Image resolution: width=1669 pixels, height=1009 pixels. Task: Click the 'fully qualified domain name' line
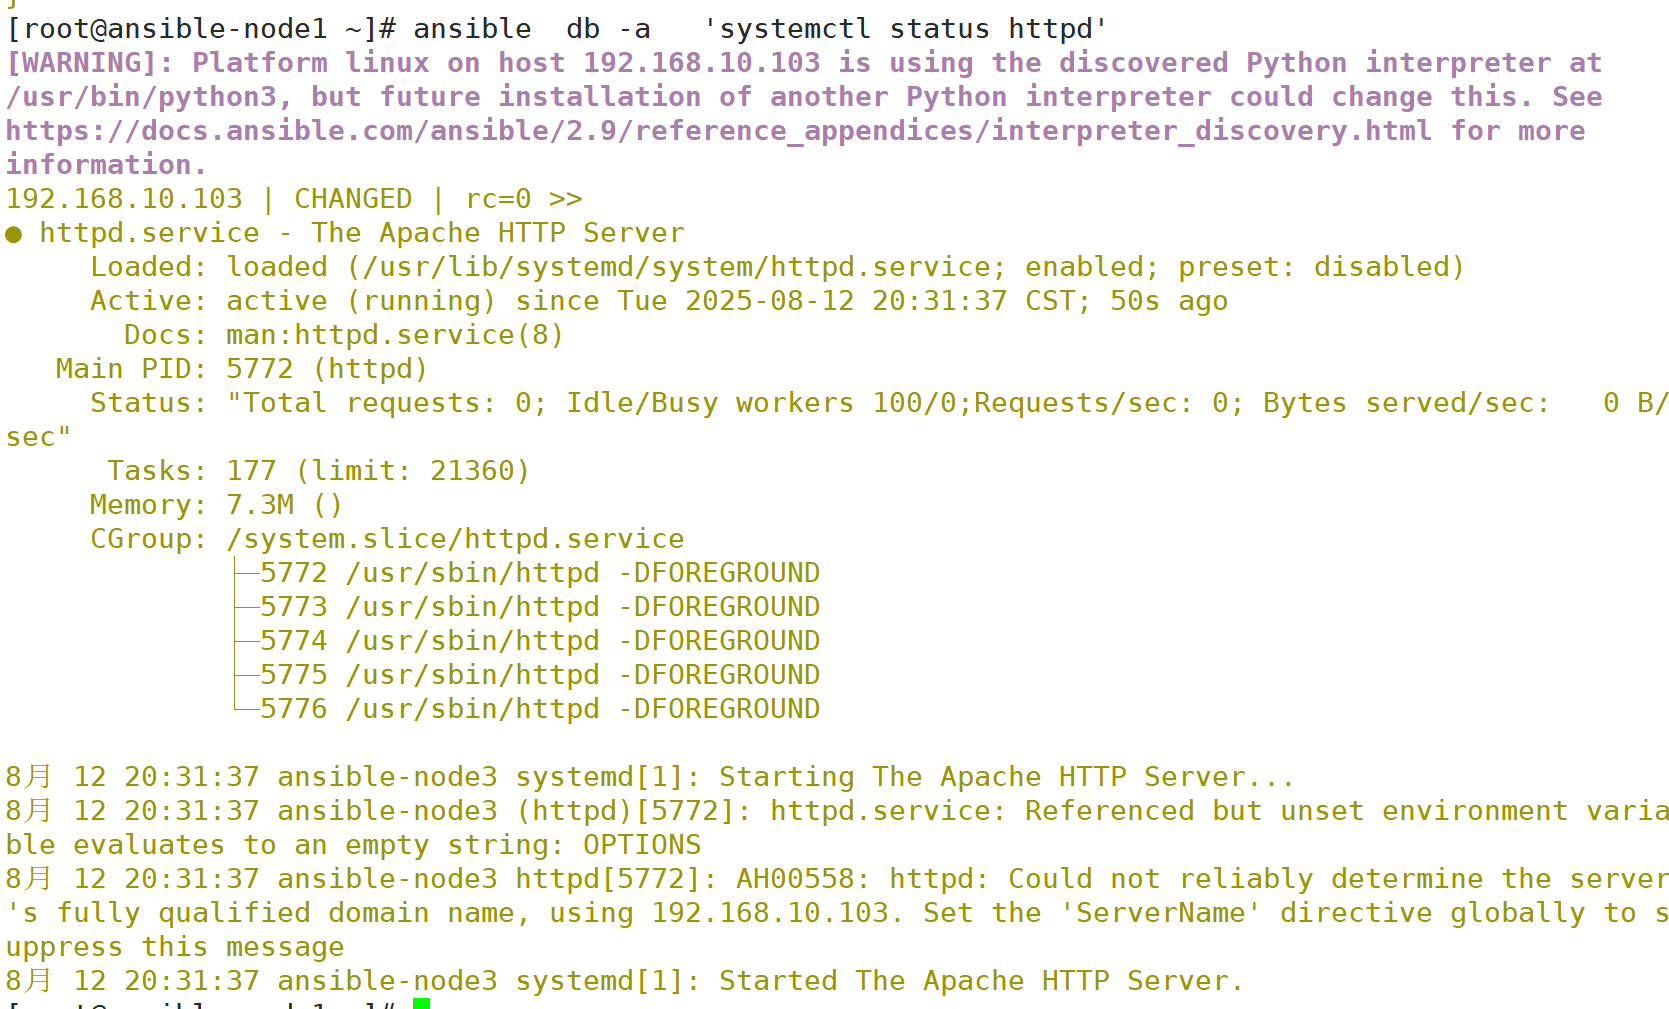click(837, 913)
